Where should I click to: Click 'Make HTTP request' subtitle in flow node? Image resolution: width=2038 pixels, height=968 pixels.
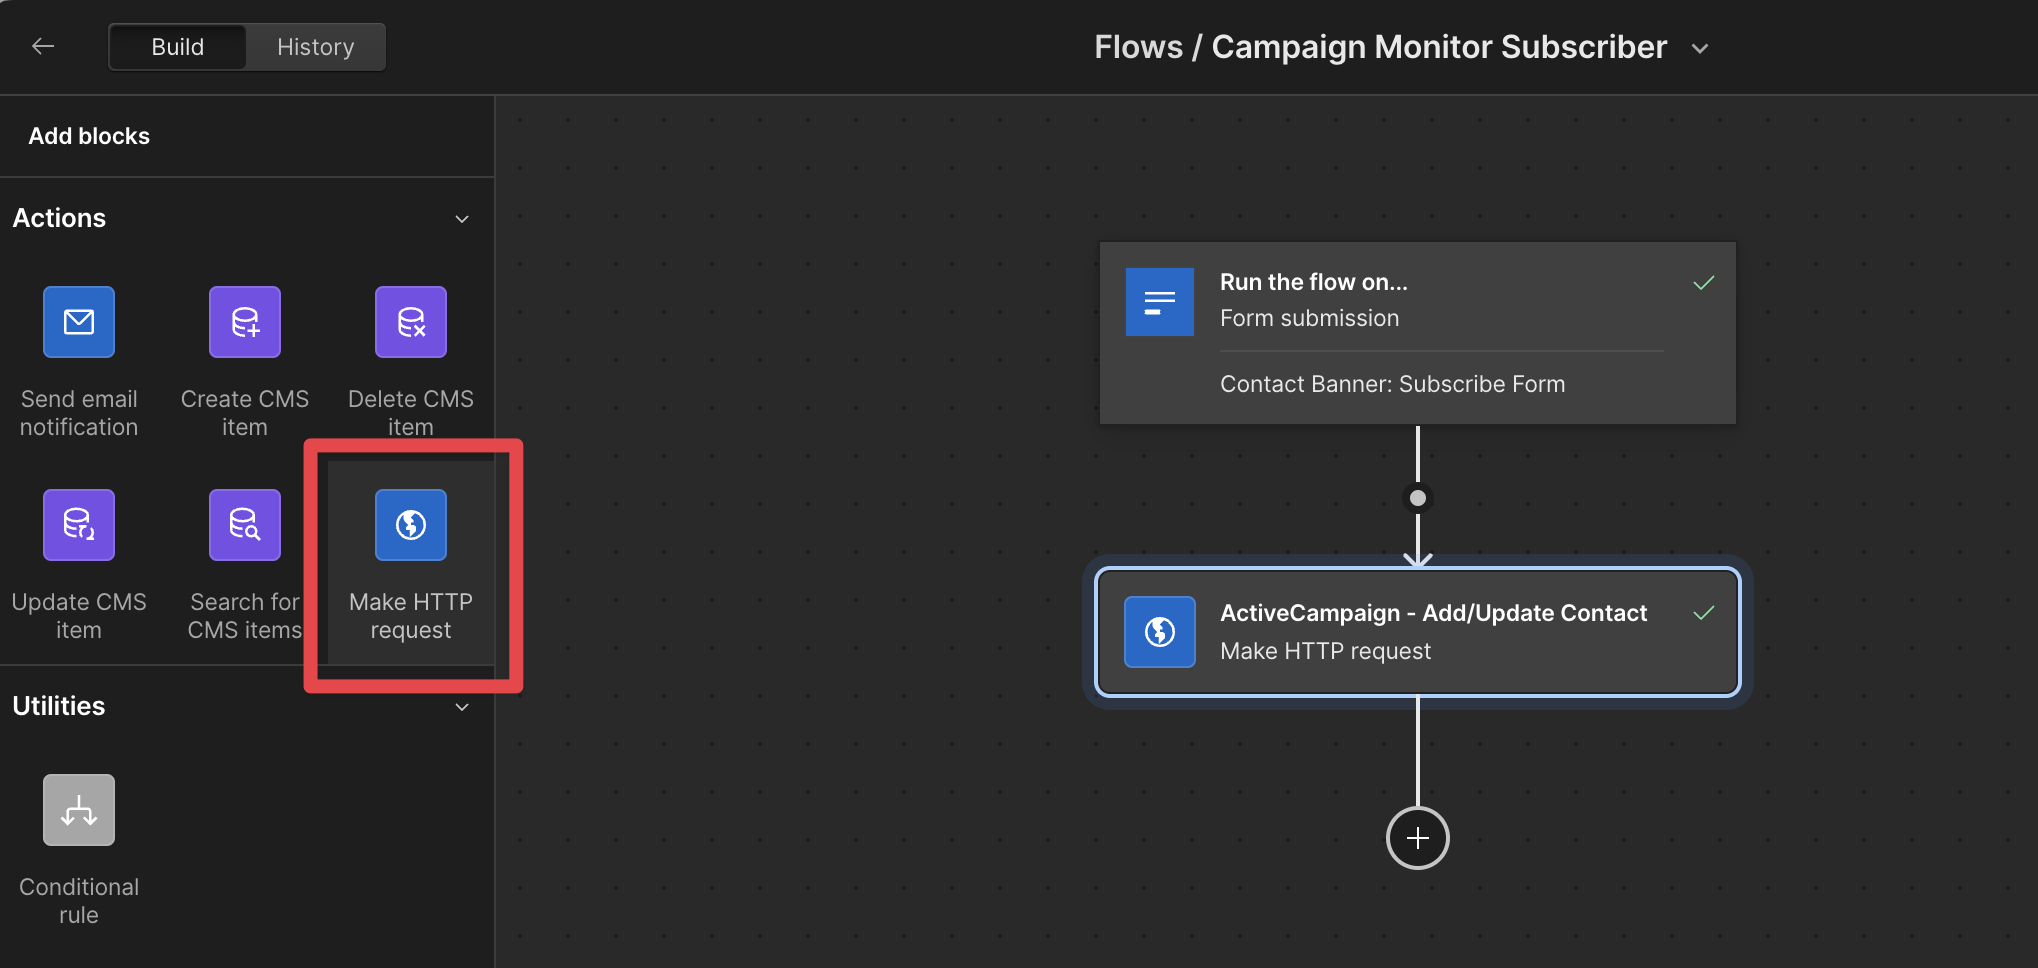point(1326,651)
